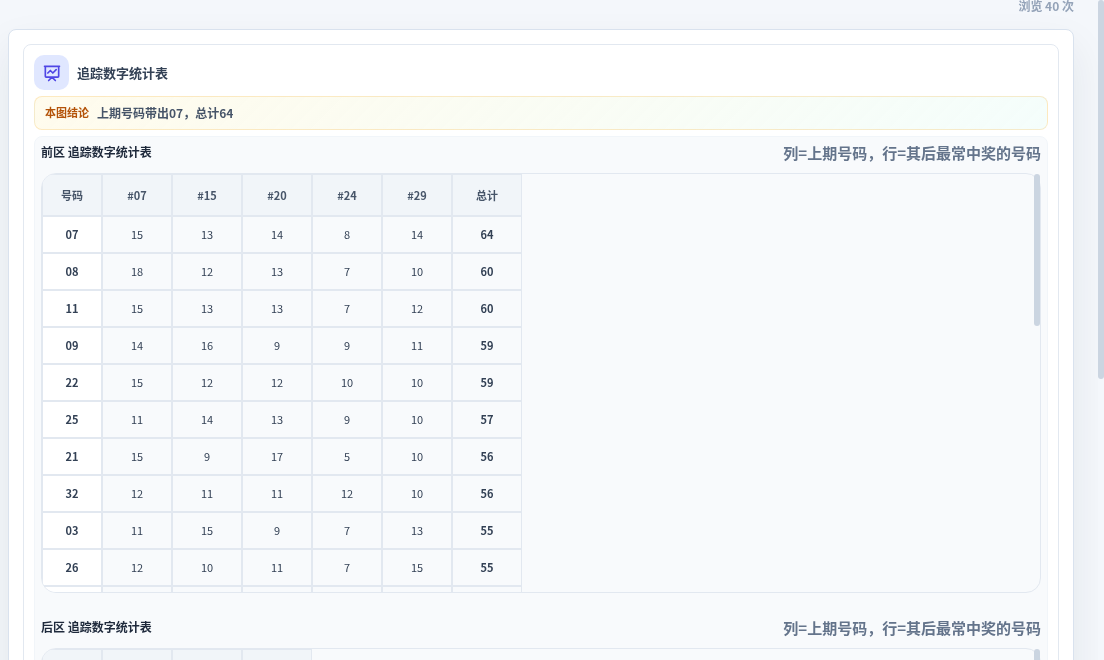Click the 后区 列=上期号码 explanation text
Screen dimensions: 1104x660
pyautogui.click(x=911, y=628)
